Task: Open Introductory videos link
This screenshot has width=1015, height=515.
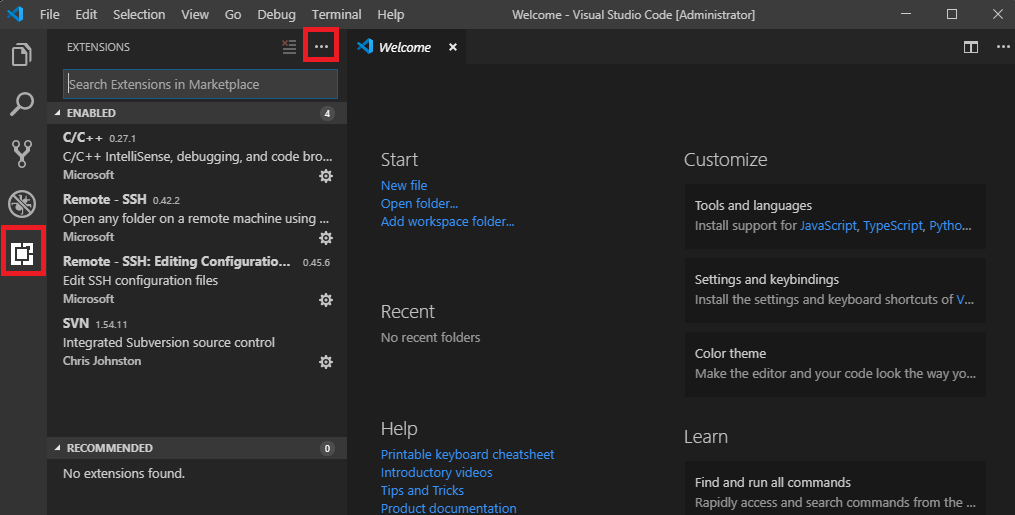Action: coord(436,472)
